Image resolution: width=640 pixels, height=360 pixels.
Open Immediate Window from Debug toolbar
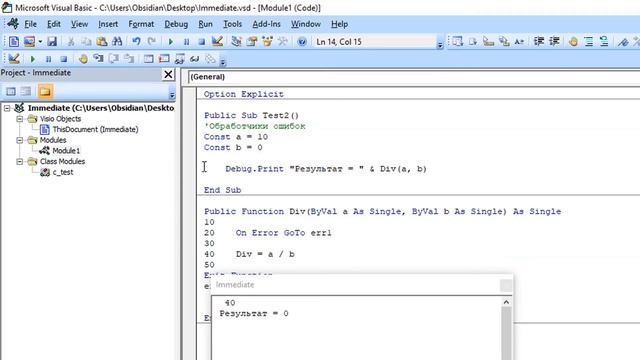164,59
